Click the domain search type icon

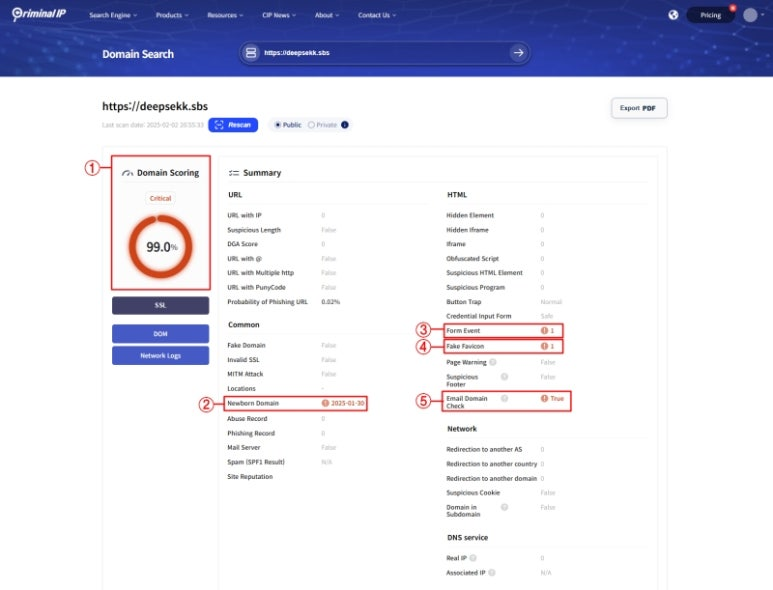pos(251,53)
